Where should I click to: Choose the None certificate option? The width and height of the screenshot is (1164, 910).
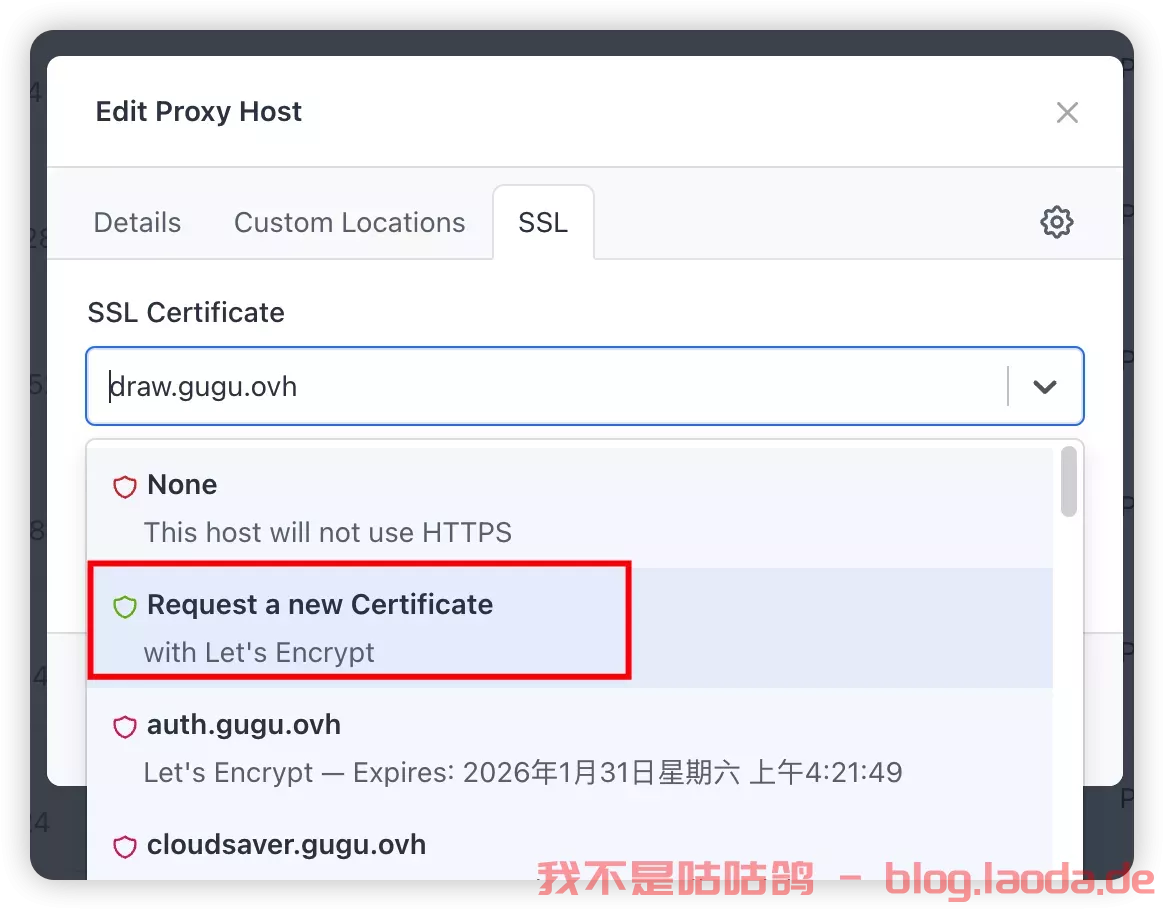pyautogui.click(x=181, y=485)
